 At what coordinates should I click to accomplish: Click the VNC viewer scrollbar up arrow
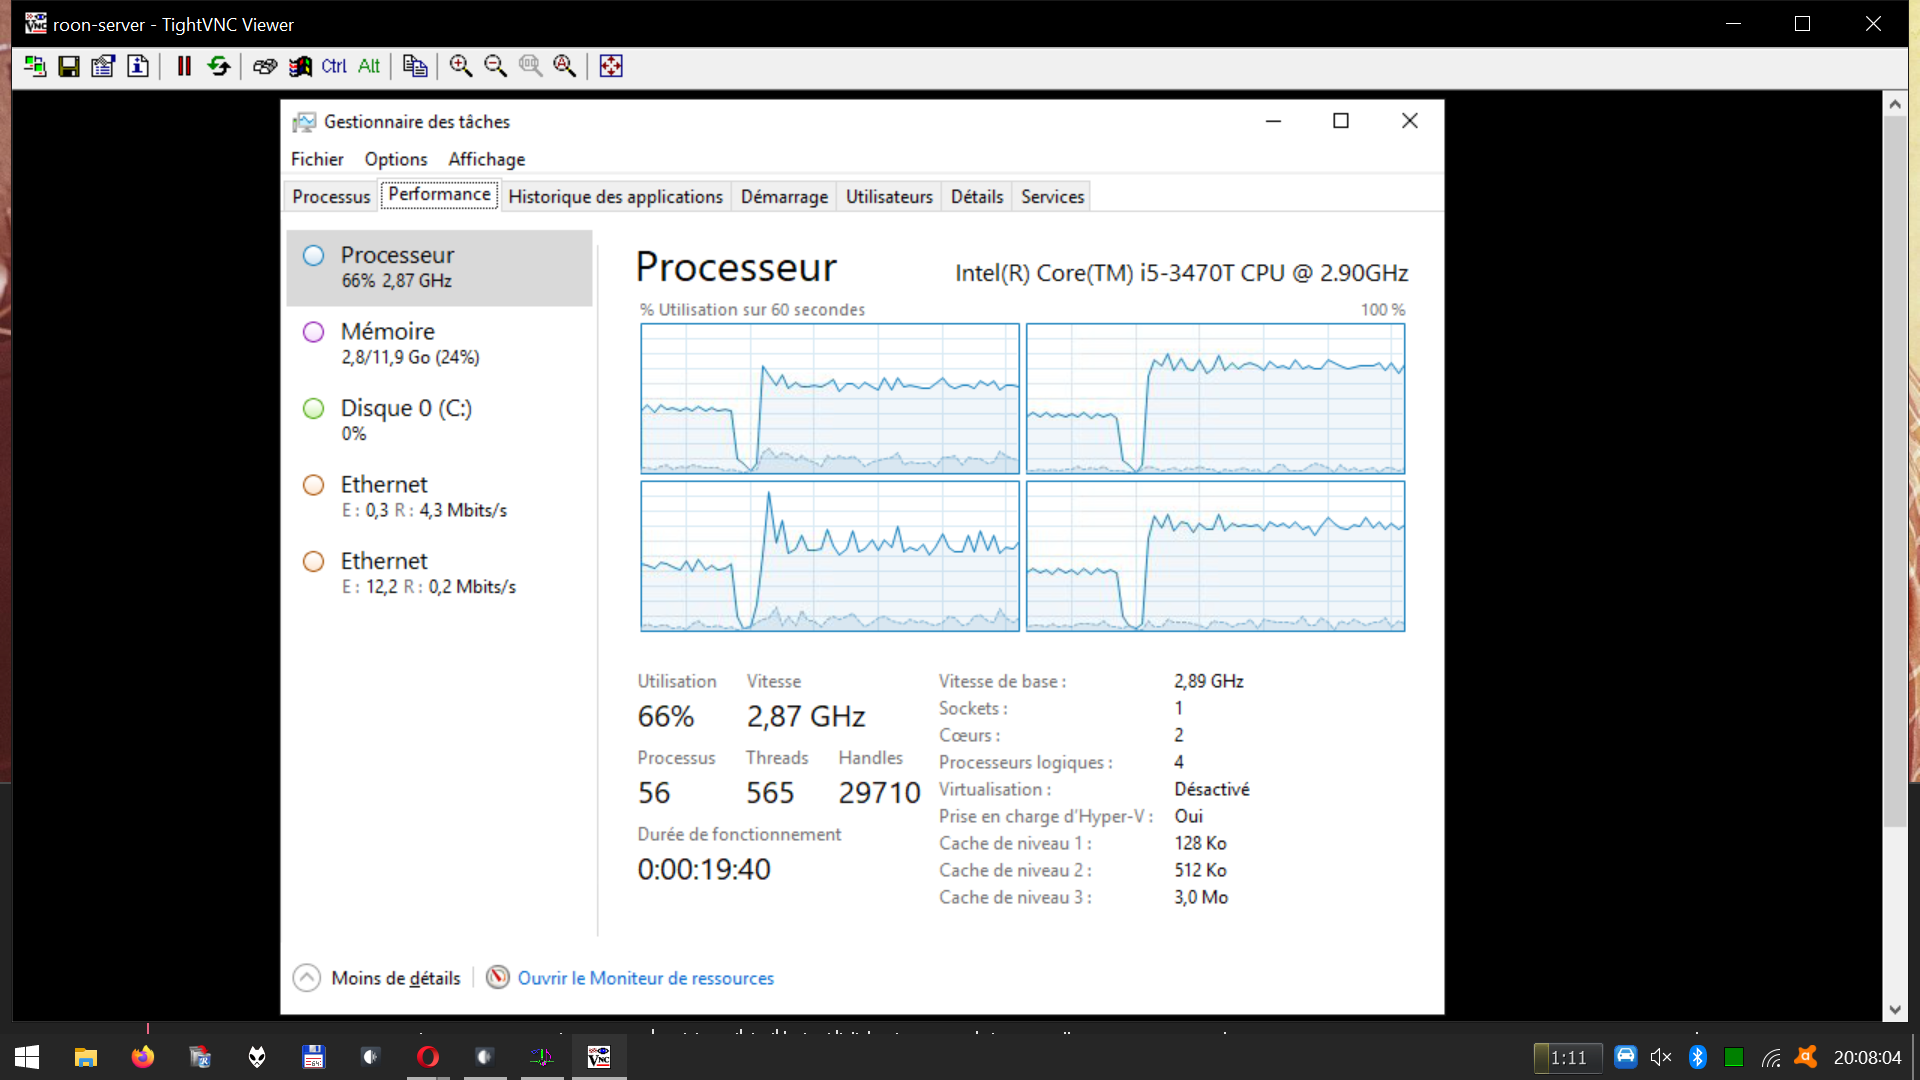click(1895, 103)
